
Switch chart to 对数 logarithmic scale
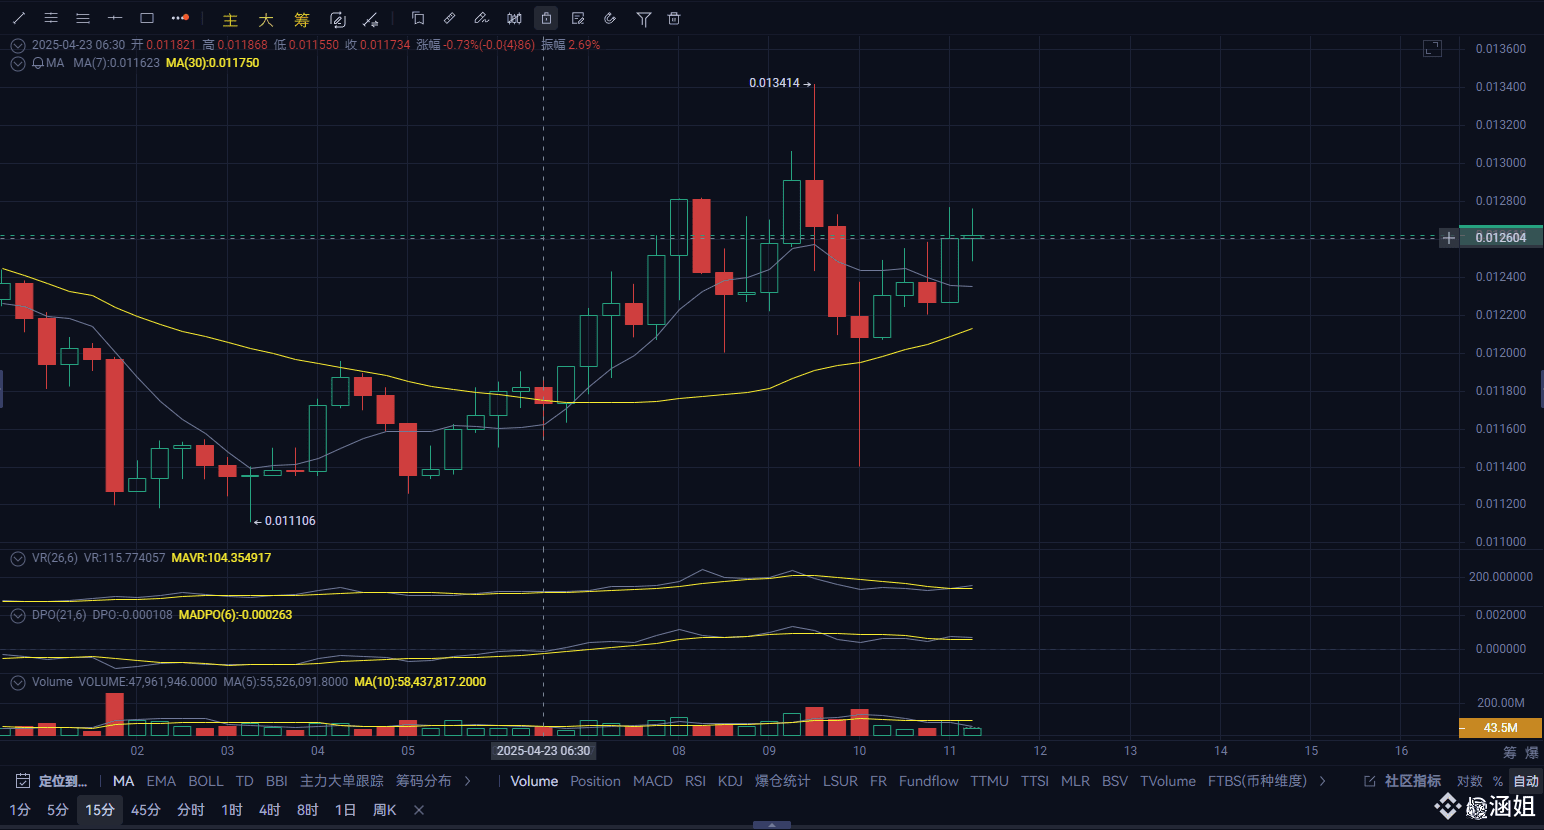[1468, 780]
